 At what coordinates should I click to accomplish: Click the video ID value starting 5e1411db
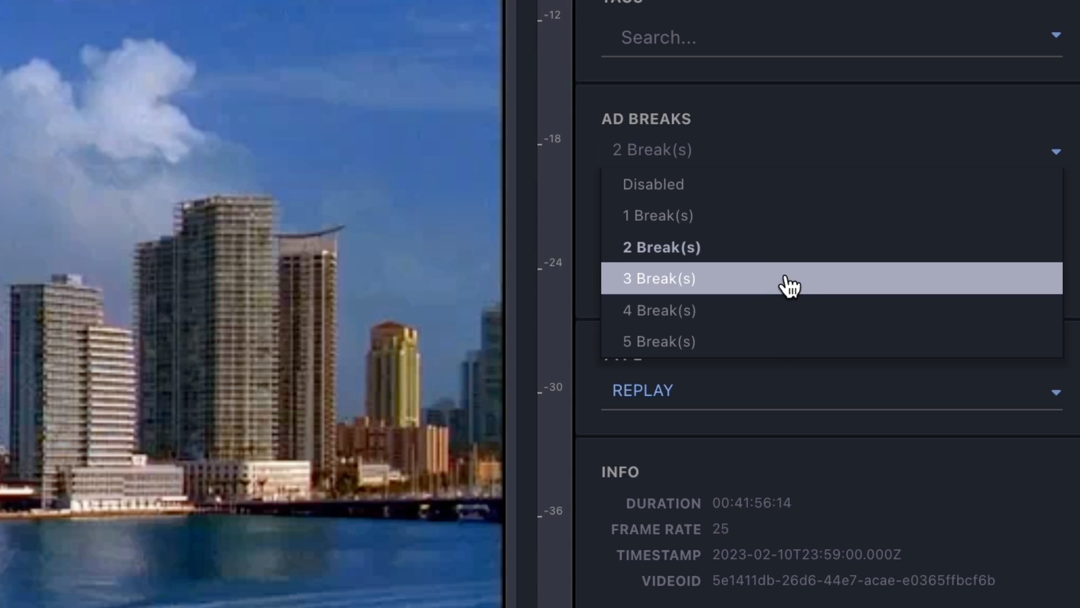853,580
